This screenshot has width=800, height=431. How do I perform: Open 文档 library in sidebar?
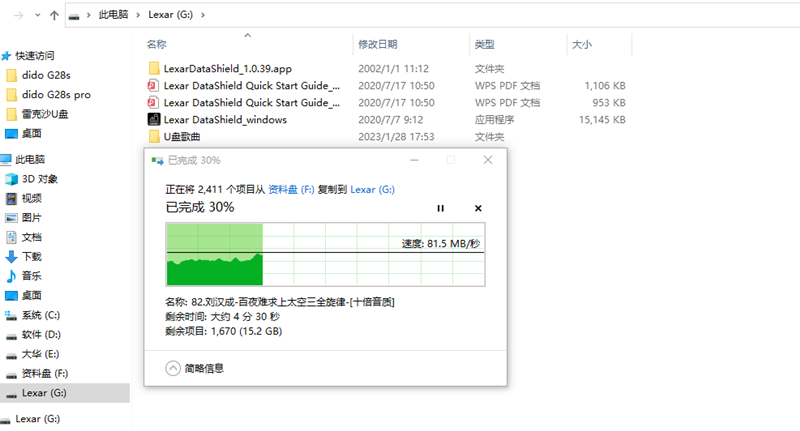click(31, 237)
